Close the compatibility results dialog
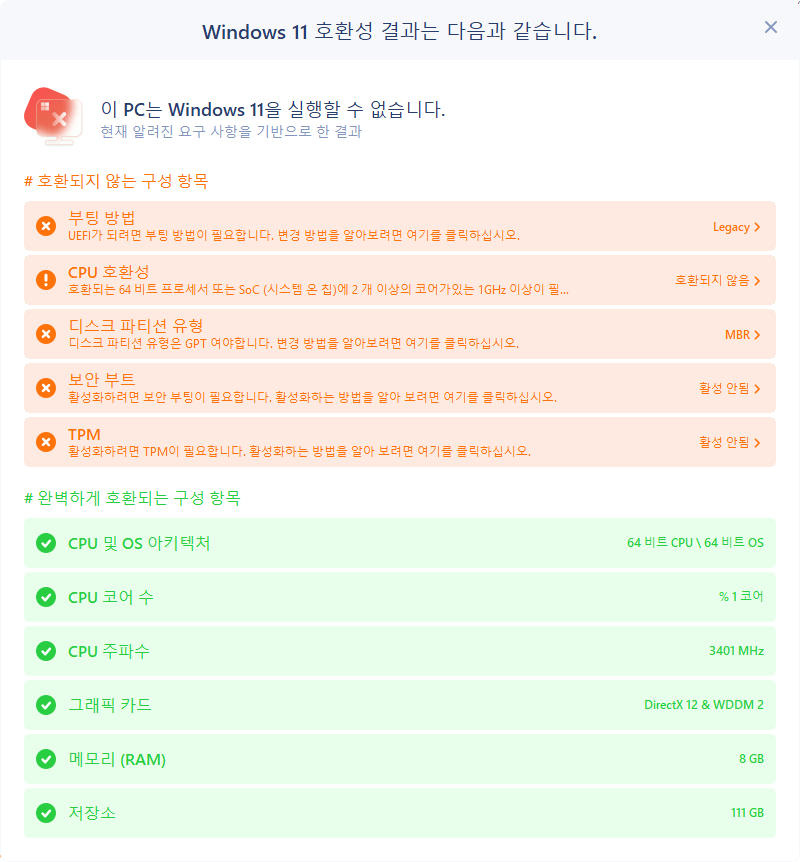This screenshot has width=800, height=862. tap(770, 27)
